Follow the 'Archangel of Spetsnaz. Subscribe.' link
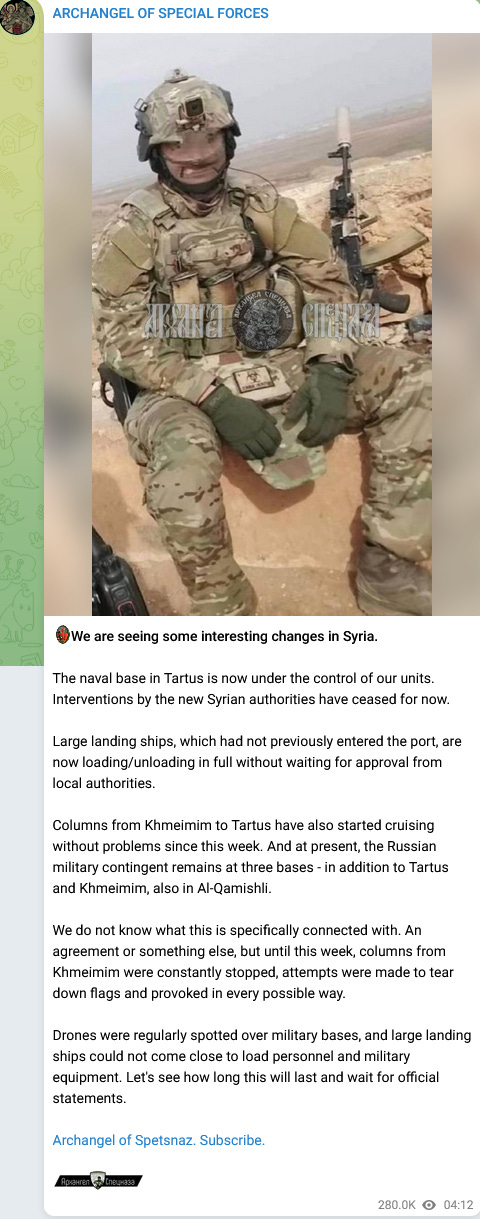Screen dimensions: 480x1219 click(x=159, y=1140)
